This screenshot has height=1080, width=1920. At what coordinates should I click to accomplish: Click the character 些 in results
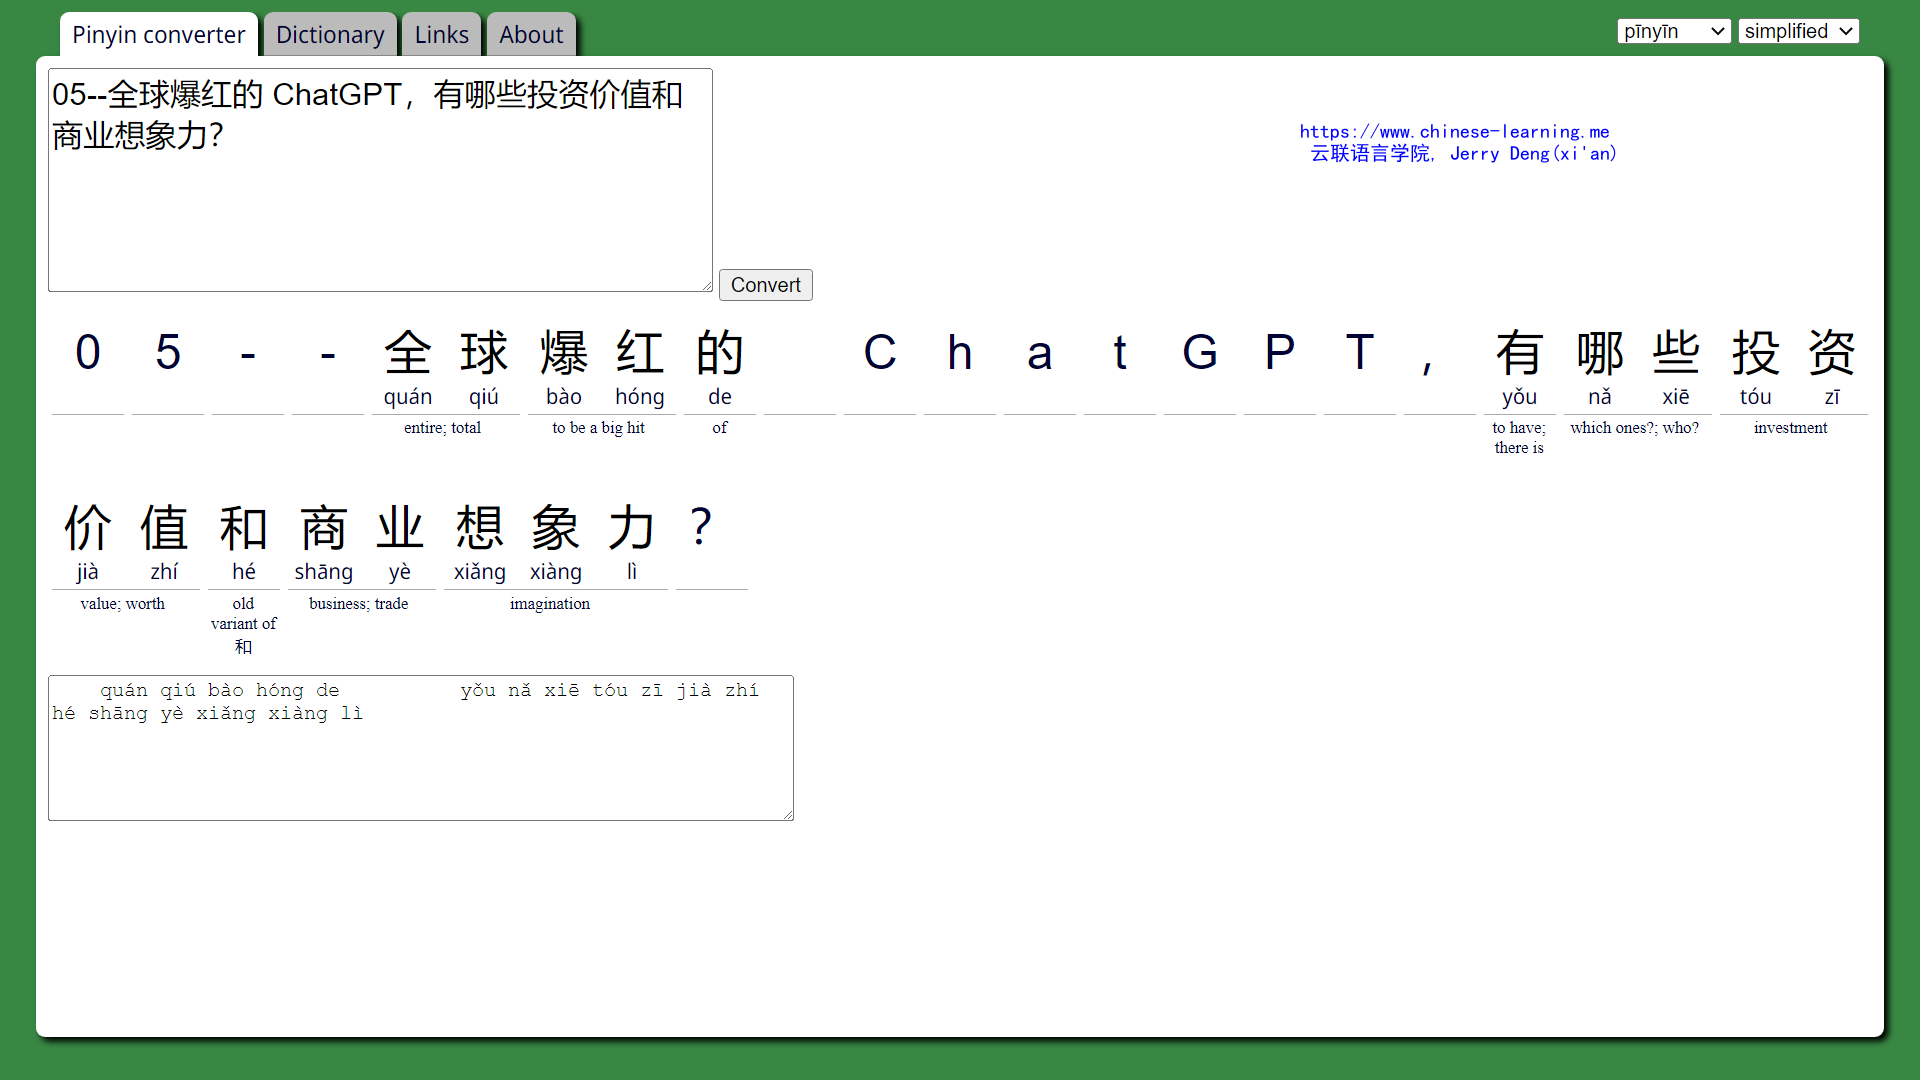(x=1676, y=353)
